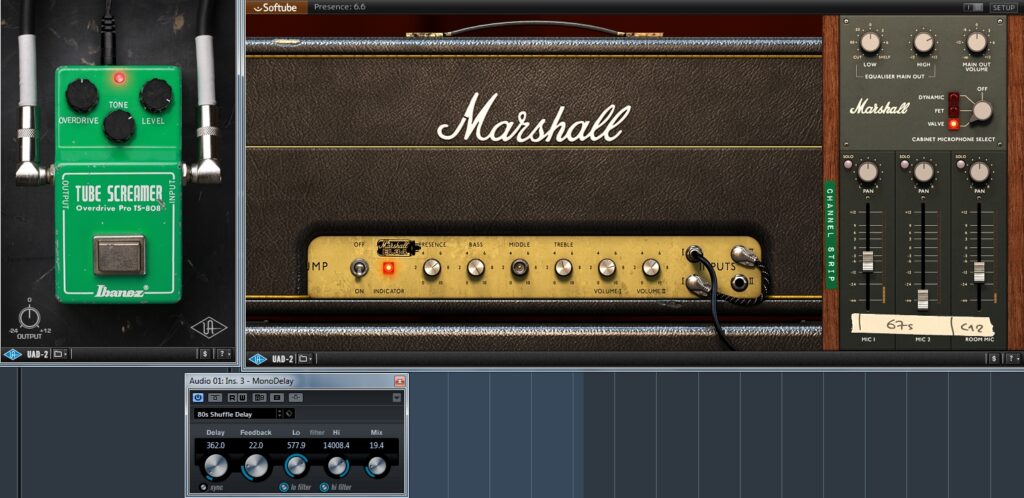Click the MonoDelay Write automation W button
The height and width of the screenshot is (498, 1024).
click(242, 397)
